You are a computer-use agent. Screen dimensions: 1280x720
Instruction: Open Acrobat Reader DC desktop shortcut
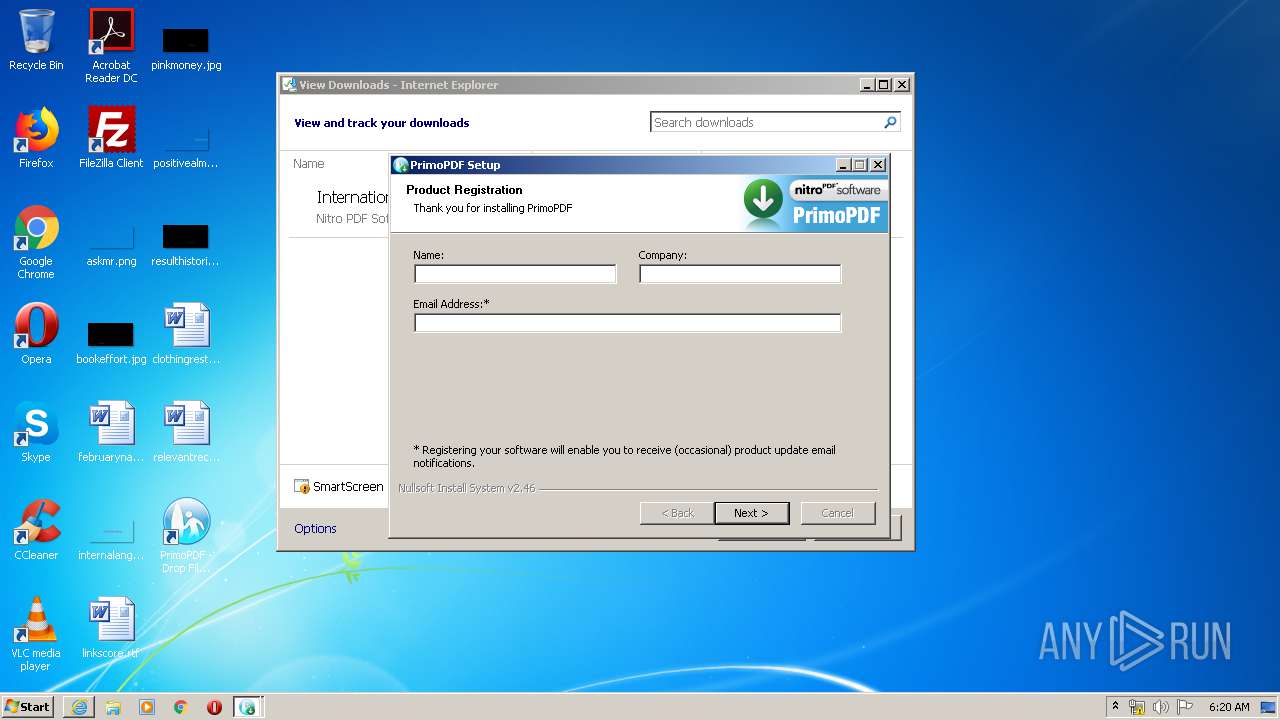pos(111,46)
